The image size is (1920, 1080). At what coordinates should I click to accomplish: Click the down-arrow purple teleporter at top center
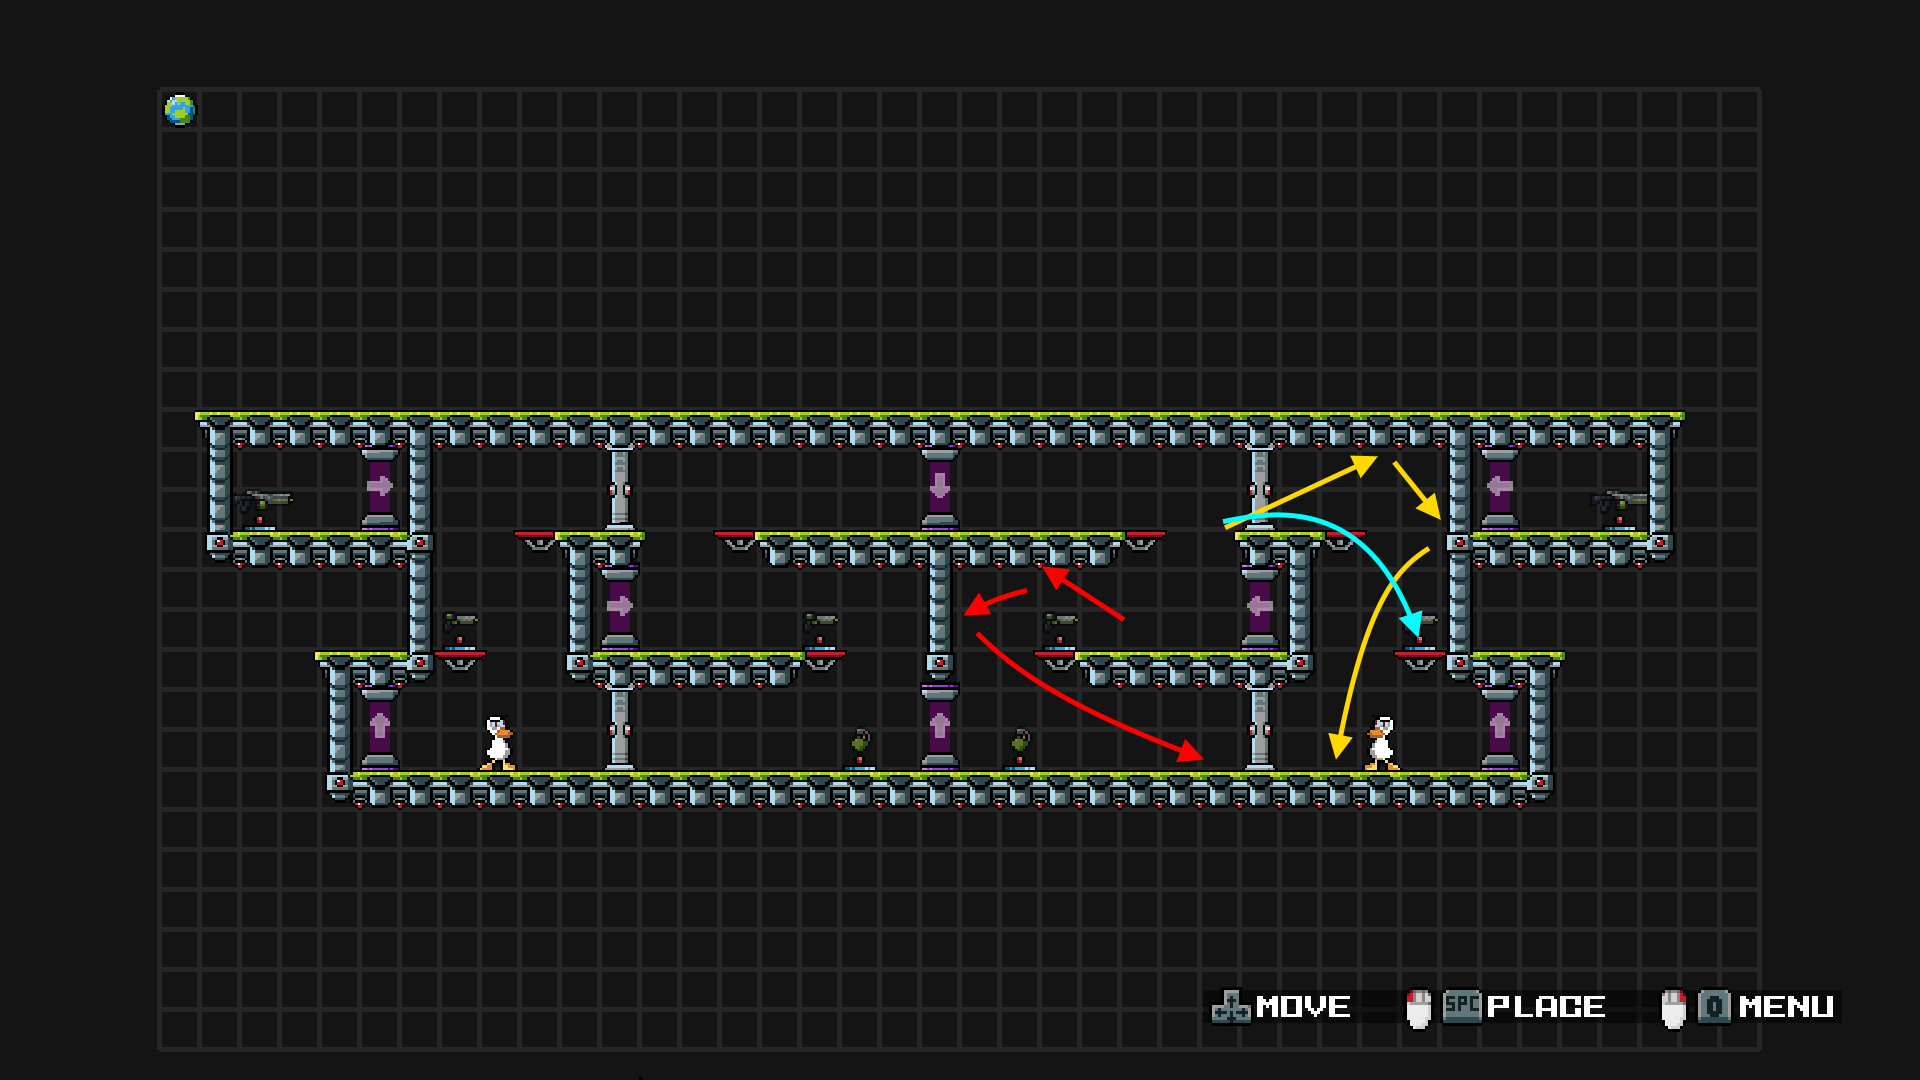pos(939,487)
